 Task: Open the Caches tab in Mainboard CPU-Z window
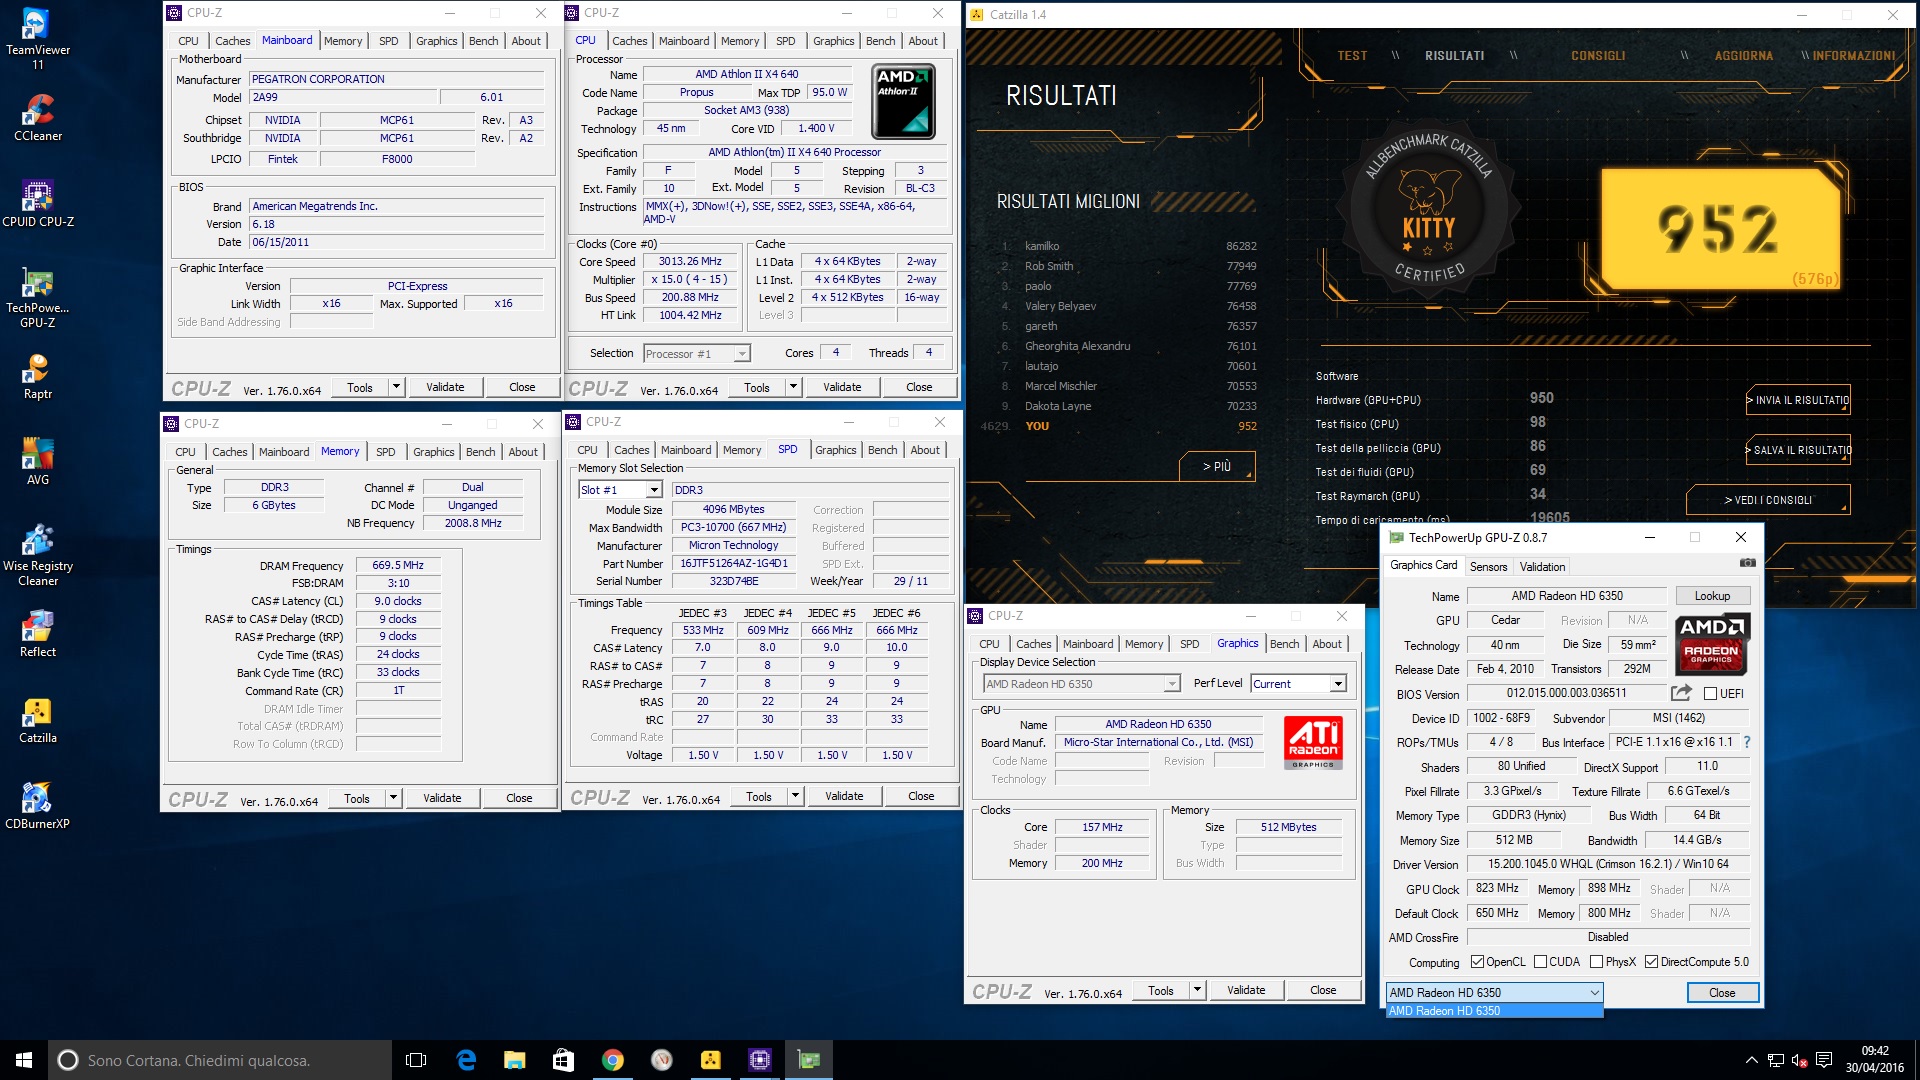(232, 41)
